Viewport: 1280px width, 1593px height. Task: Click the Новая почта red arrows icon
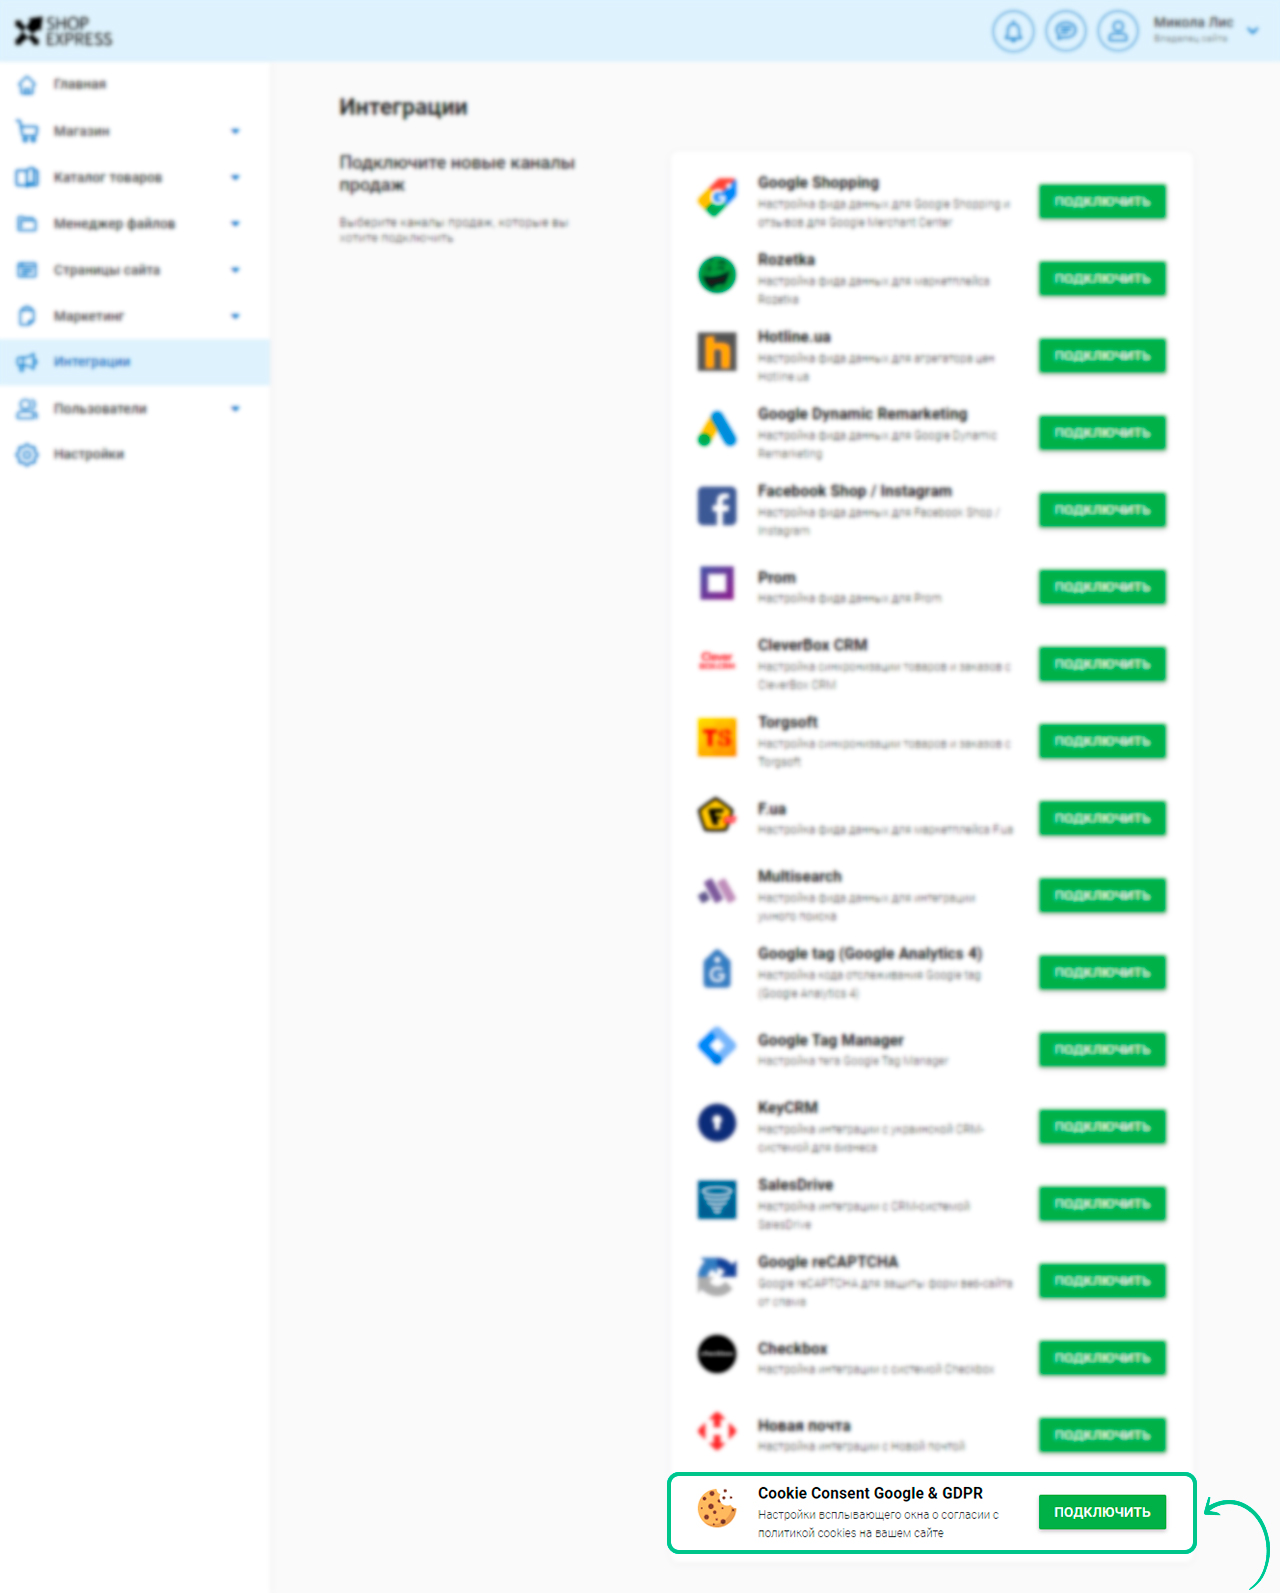click(717, 1431)
